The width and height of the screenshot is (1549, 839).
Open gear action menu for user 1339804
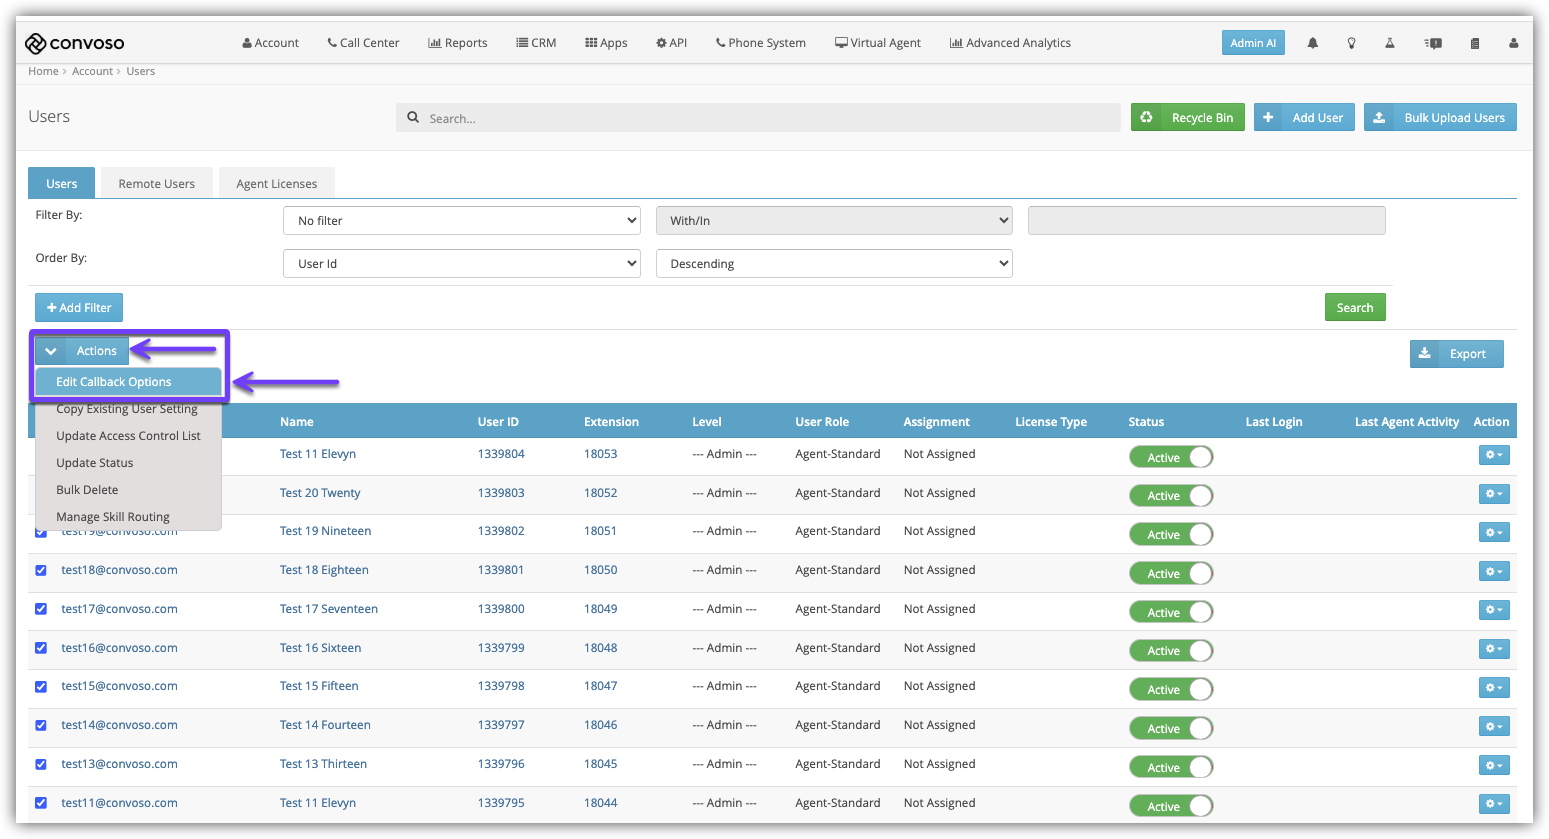pos(1494,455)
